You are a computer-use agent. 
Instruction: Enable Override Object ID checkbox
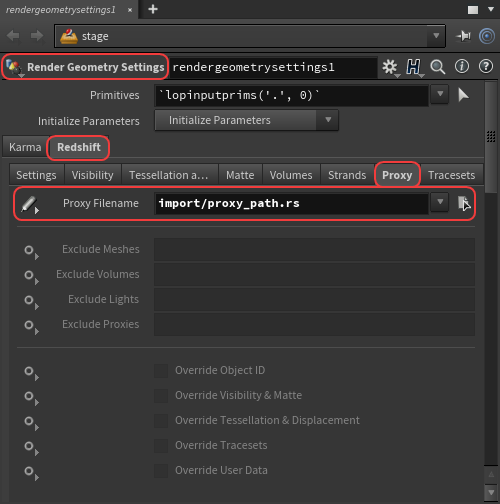tap(161, 370)
